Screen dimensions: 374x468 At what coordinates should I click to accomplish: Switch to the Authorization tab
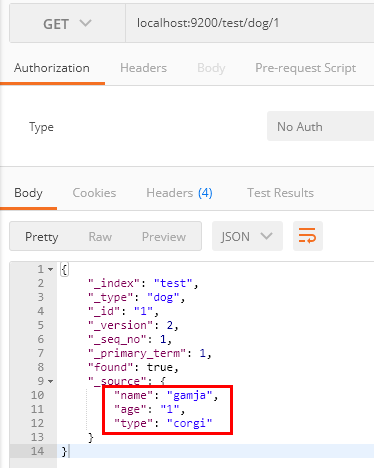click(x=52, y=68)
